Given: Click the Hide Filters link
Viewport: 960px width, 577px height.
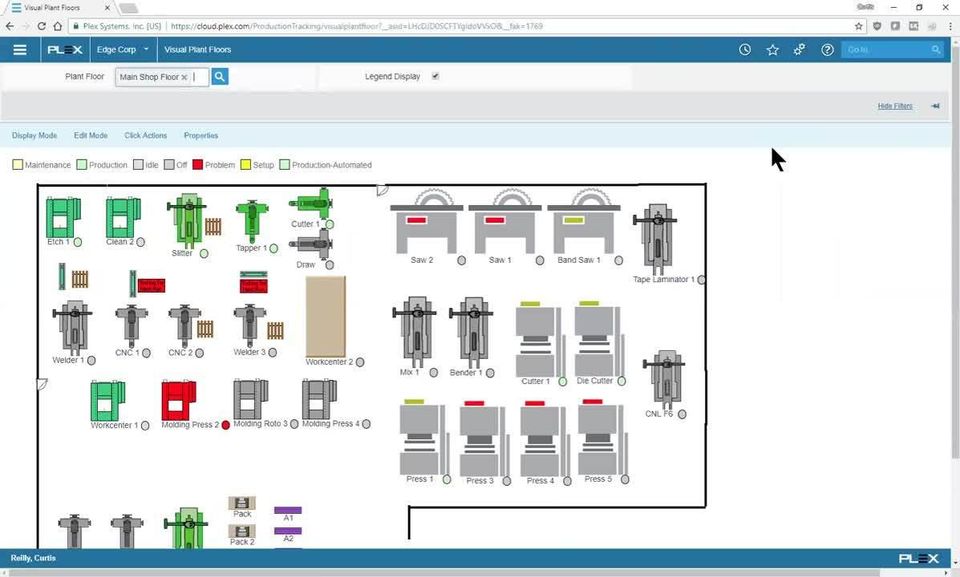Looking at the screenshot, I should (895, 106).
